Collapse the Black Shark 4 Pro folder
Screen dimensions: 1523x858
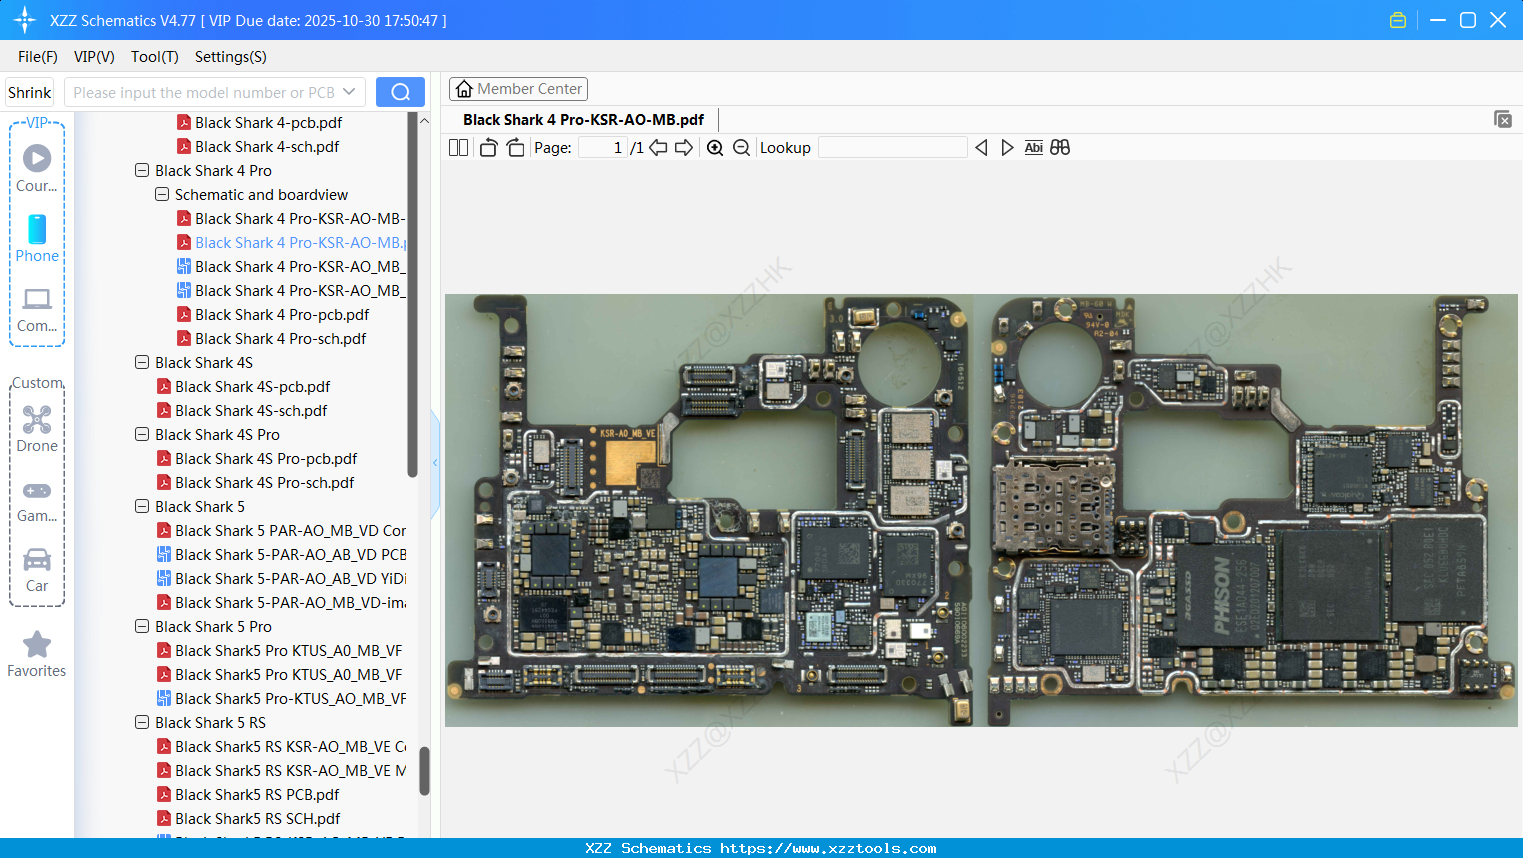(x=142, y=171)
